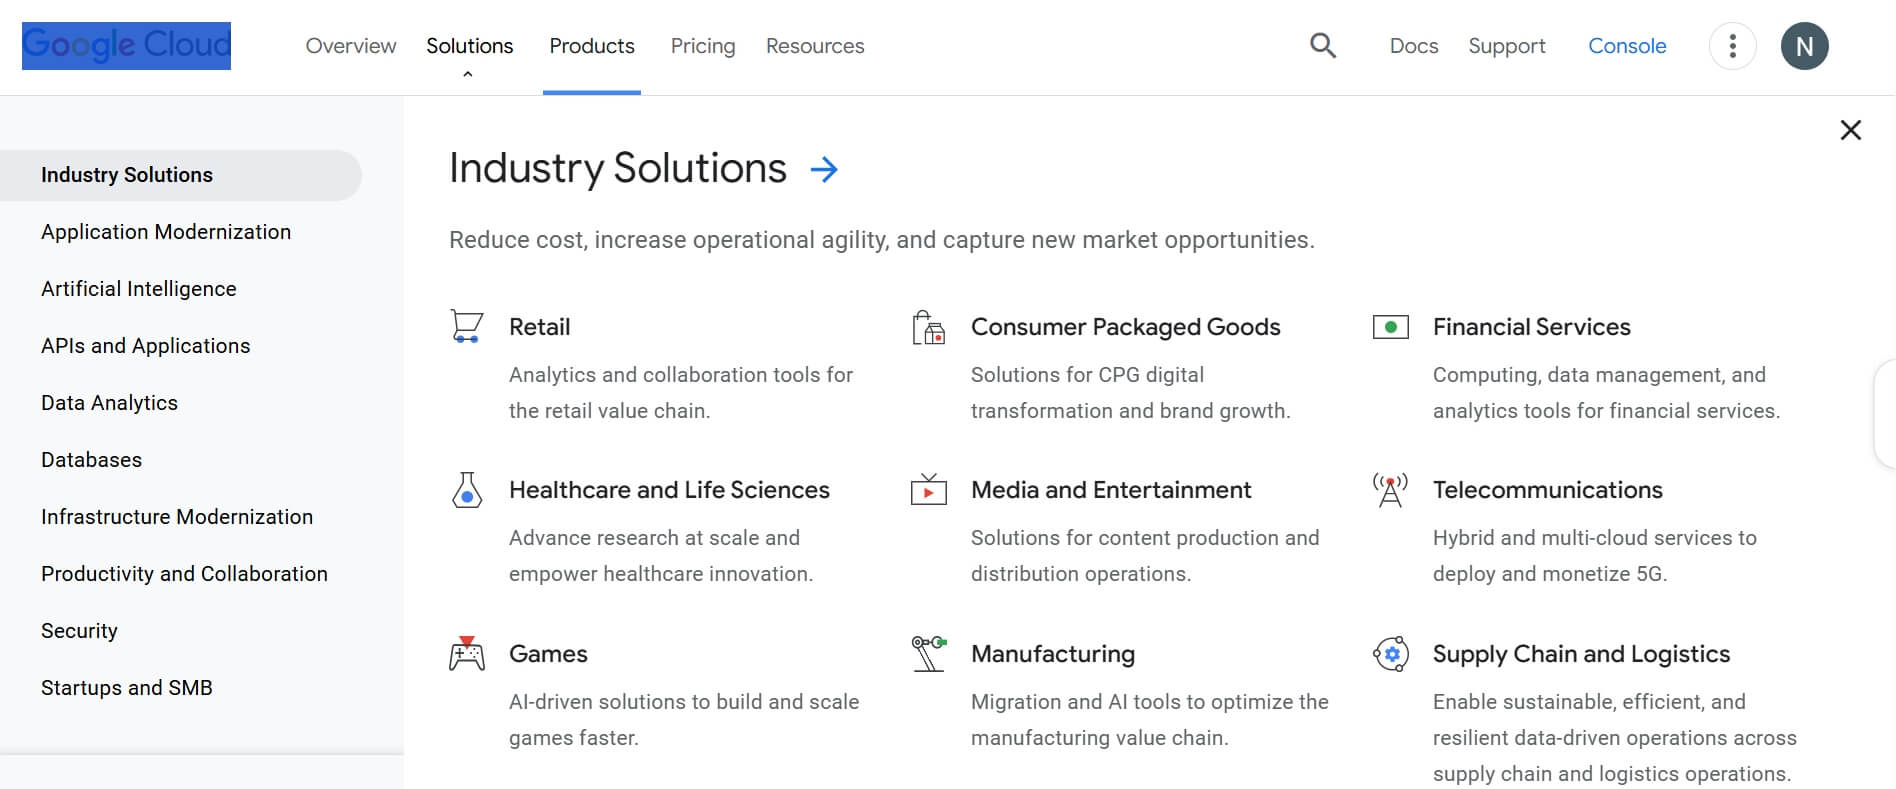Image resolution: width=1896 pixels, height=789 pixels.
Task: Open the Industry Solutions heading link
Action: point(618,169)
